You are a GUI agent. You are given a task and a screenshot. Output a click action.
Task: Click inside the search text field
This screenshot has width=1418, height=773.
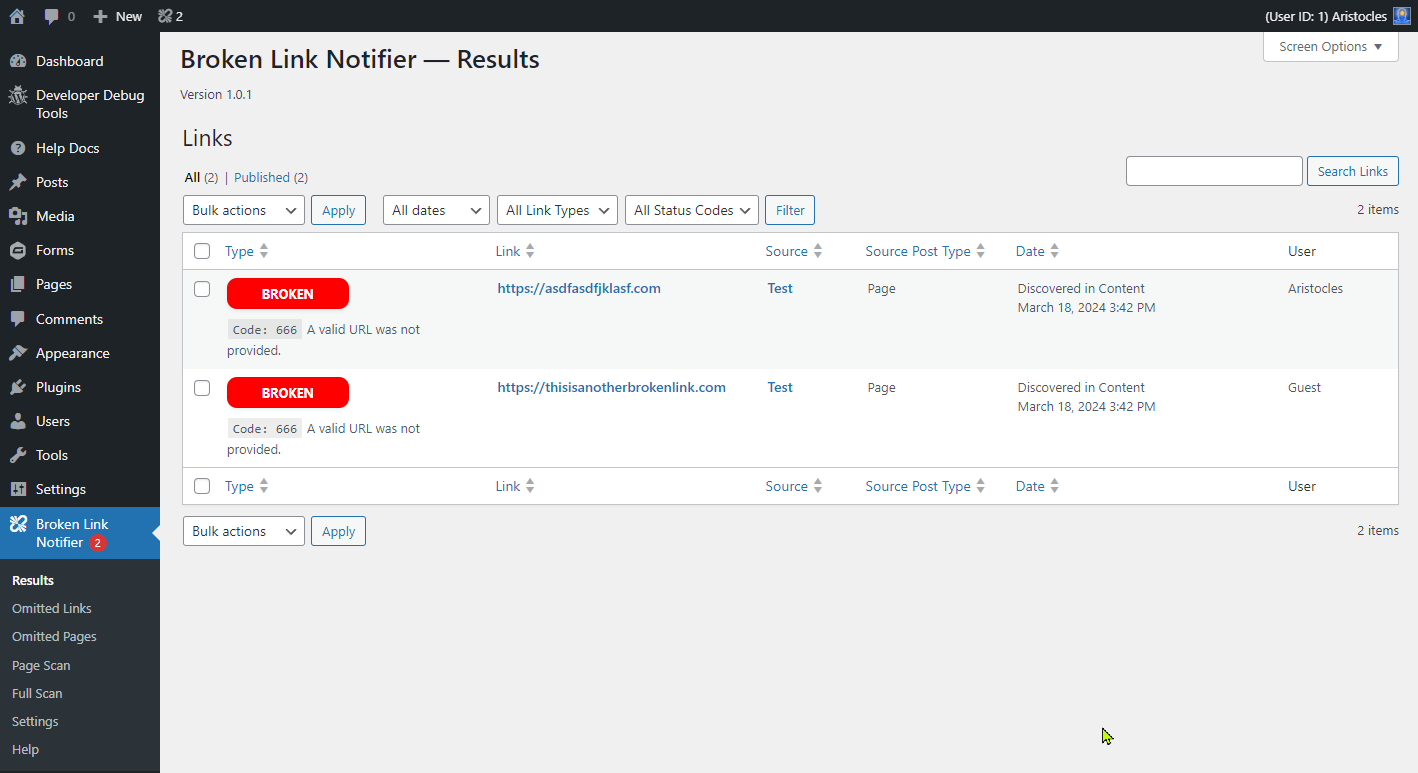click(x=1214, y=170)
